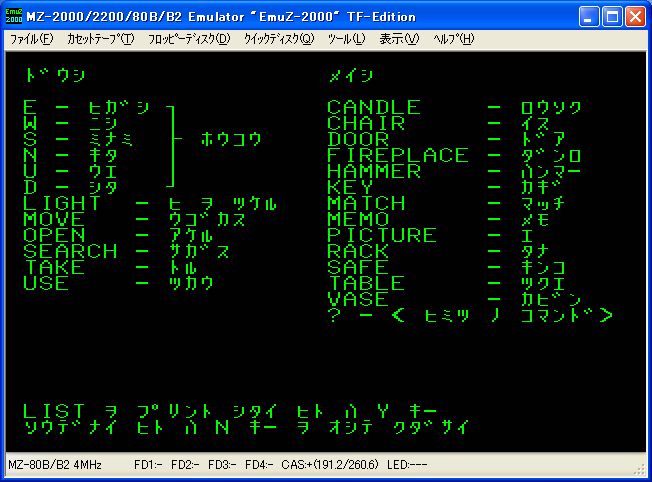Viewport: 652px width, 482px height.
Task: Click the キンコ translation text
Action: (543, 267)
